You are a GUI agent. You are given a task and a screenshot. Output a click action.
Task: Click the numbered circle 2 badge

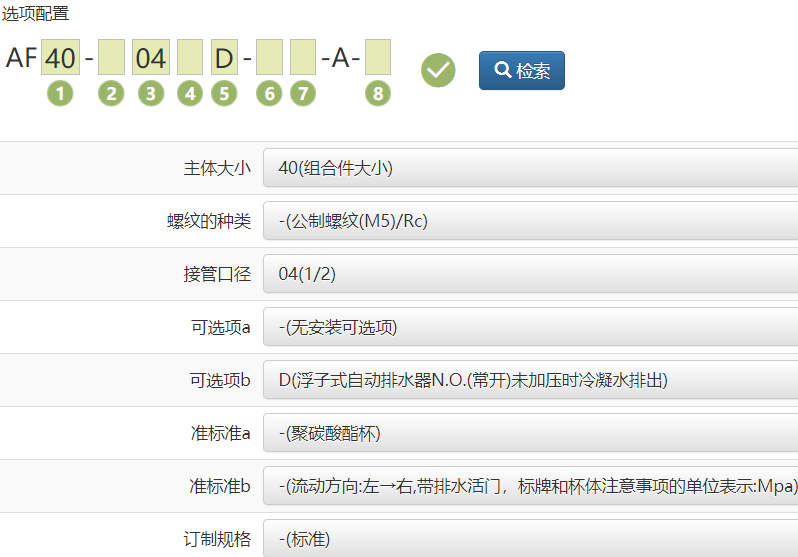pos(111,94)
